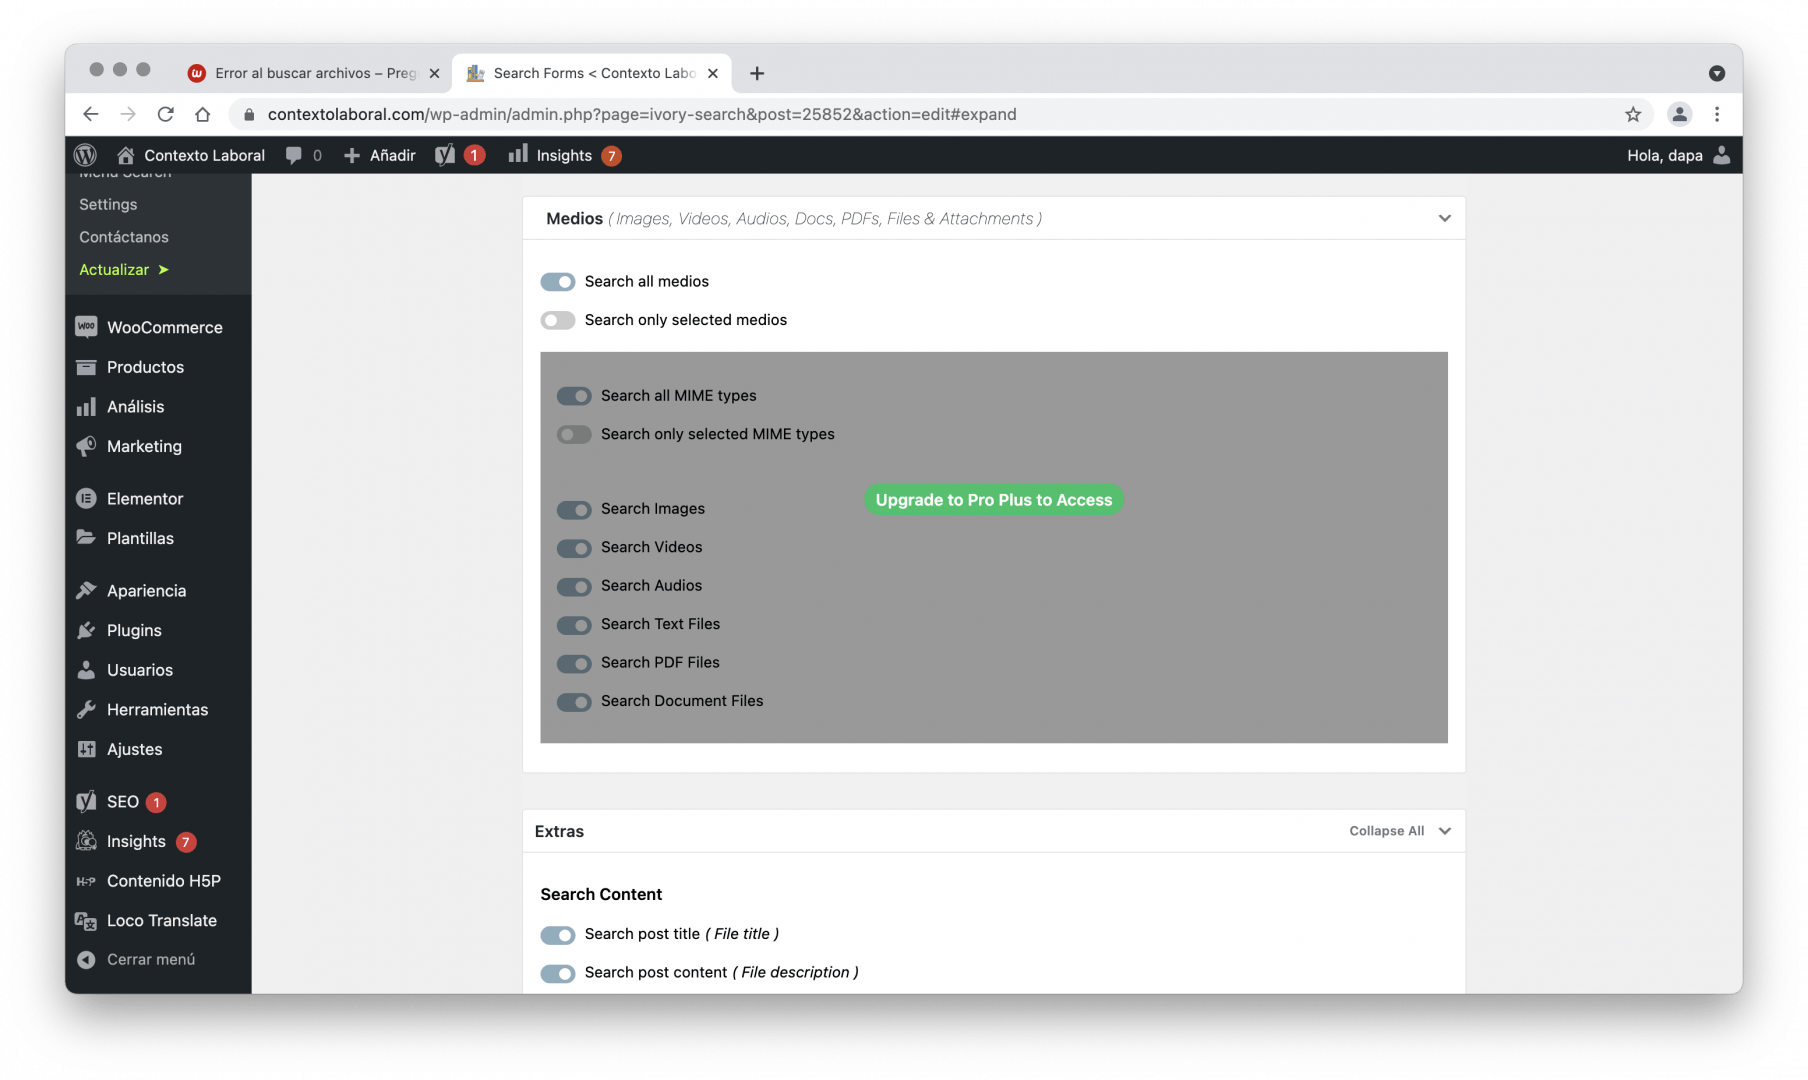Toggle the Search Audios switch
This screenshot has width=1808, height=1080.
[574, 586]
